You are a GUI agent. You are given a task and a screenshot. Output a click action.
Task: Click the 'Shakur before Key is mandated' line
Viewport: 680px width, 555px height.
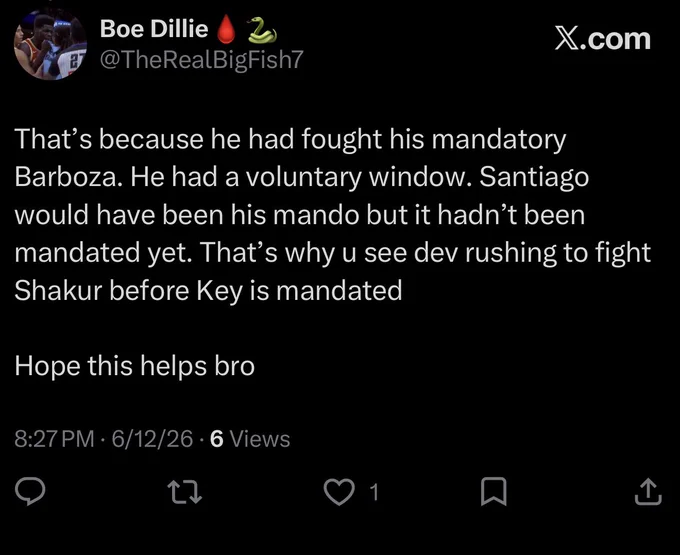click(x=208, y=291)
